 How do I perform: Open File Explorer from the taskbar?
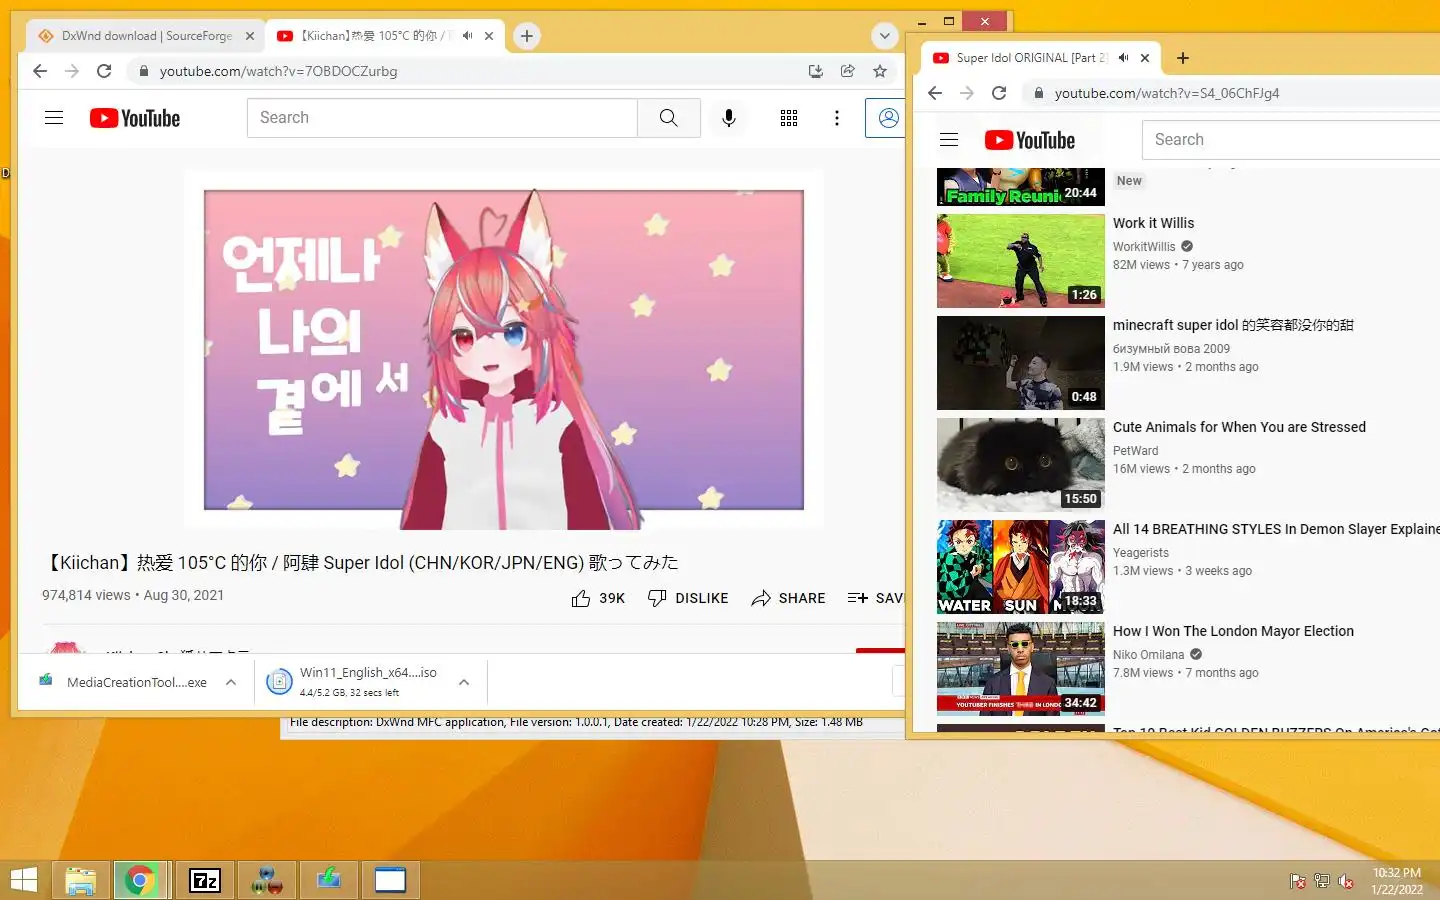coord(80,880)
